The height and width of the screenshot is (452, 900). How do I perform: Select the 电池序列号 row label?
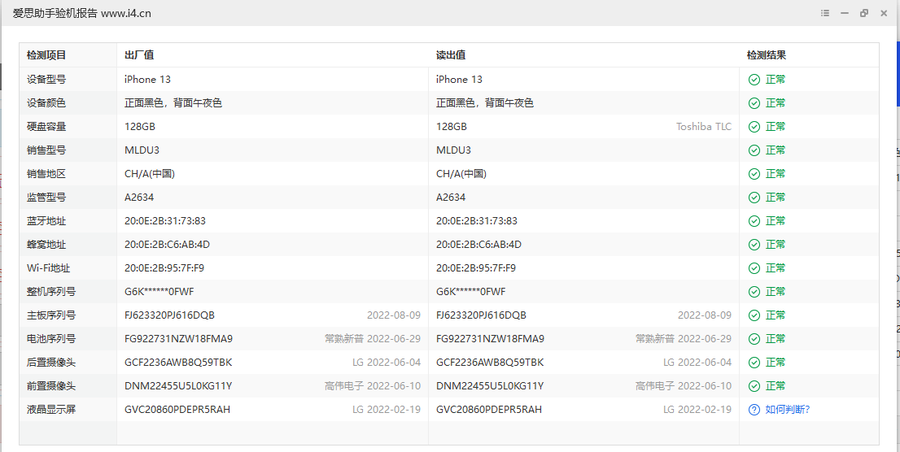click(51, 338)
